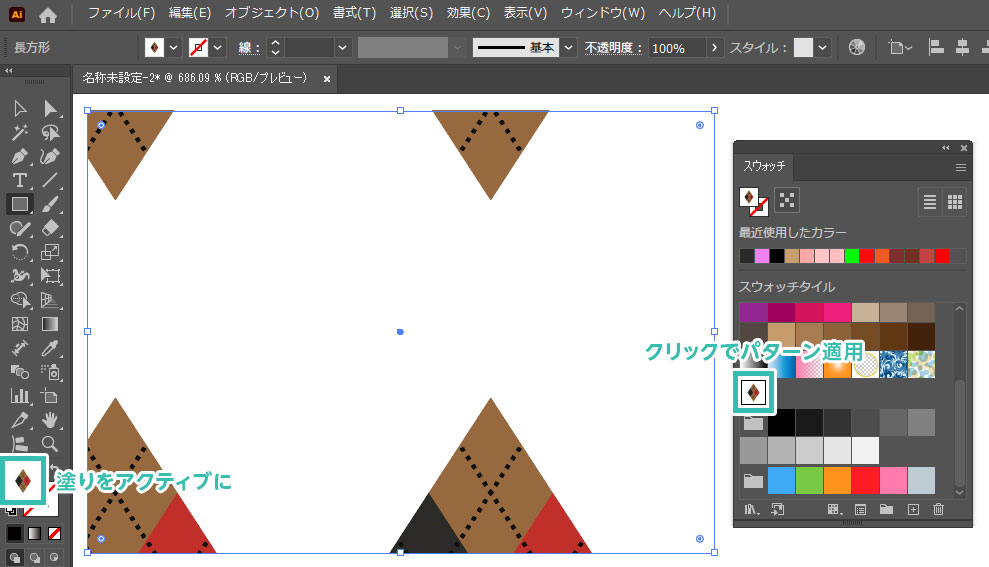The image size is (989, 567).
Task: Open the オブジェクト(O) menu
Action: pyautogui.click(x=271, y=14)
